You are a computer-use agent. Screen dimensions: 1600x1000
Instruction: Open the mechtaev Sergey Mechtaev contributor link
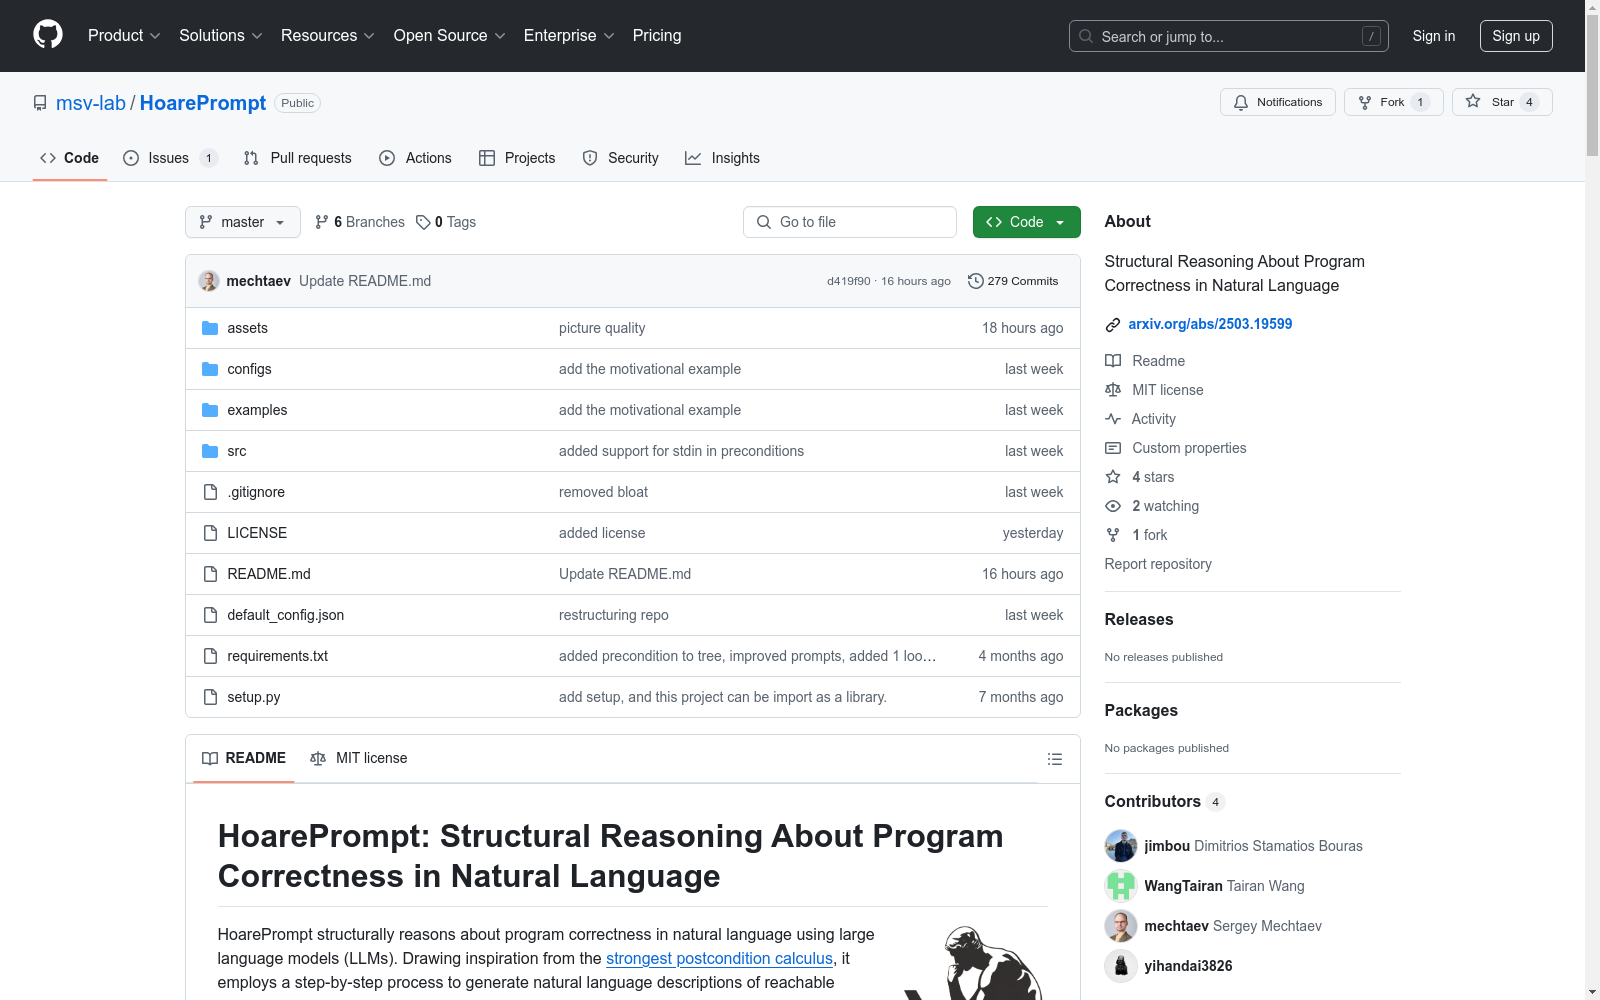coord(1233,926)
